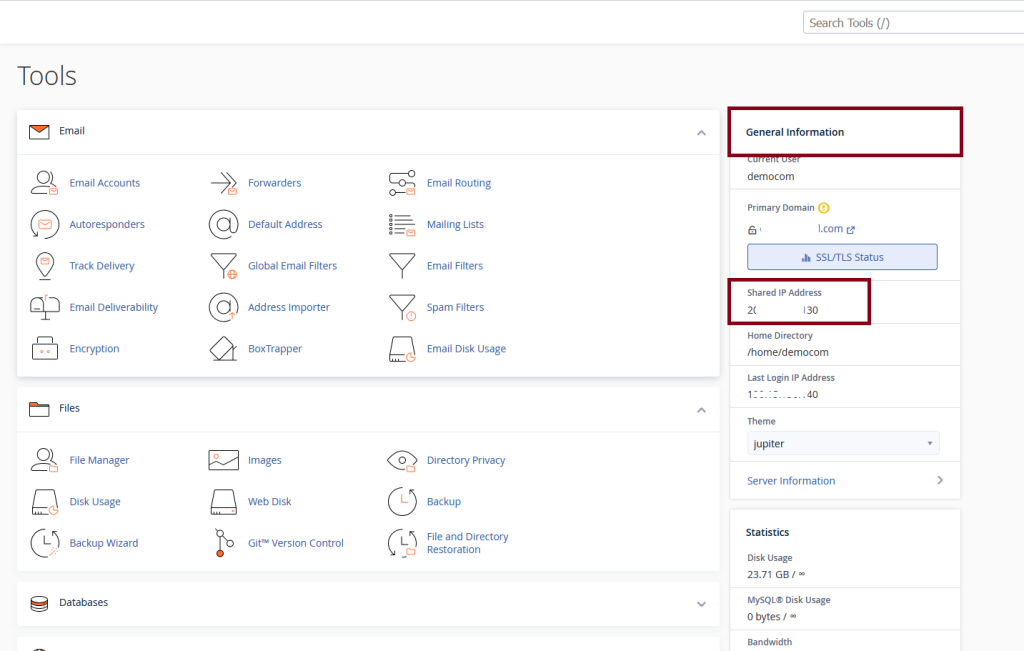Click the primary domain warning icon
Screen dimensions: 1024x651
[x=824, y=208]
